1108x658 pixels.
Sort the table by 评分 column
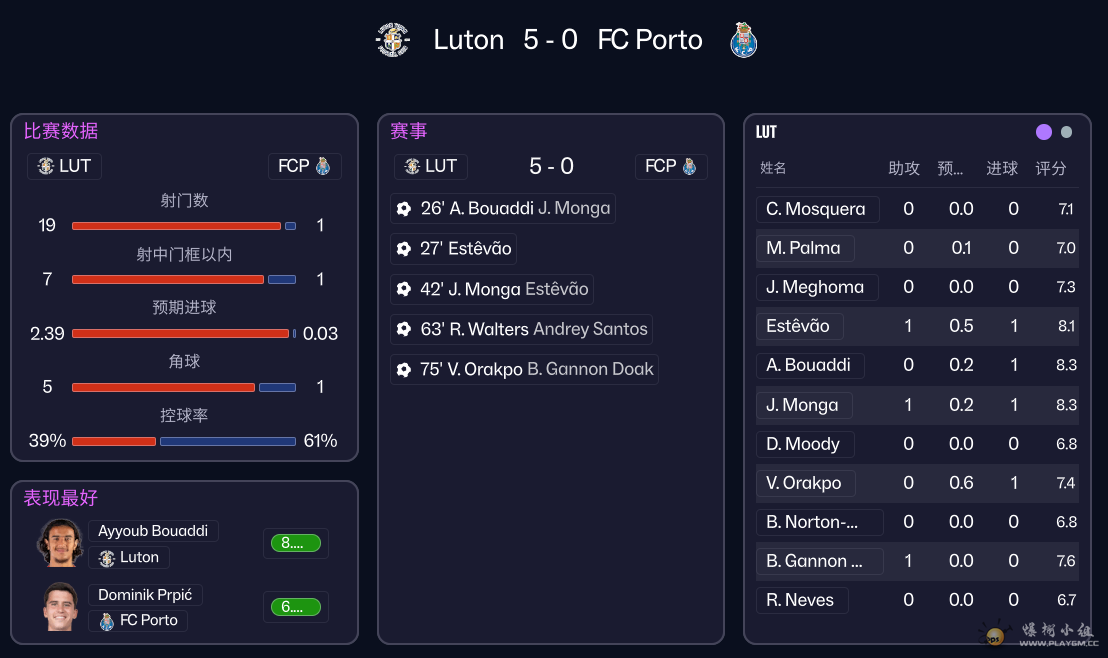point(1051,168)
